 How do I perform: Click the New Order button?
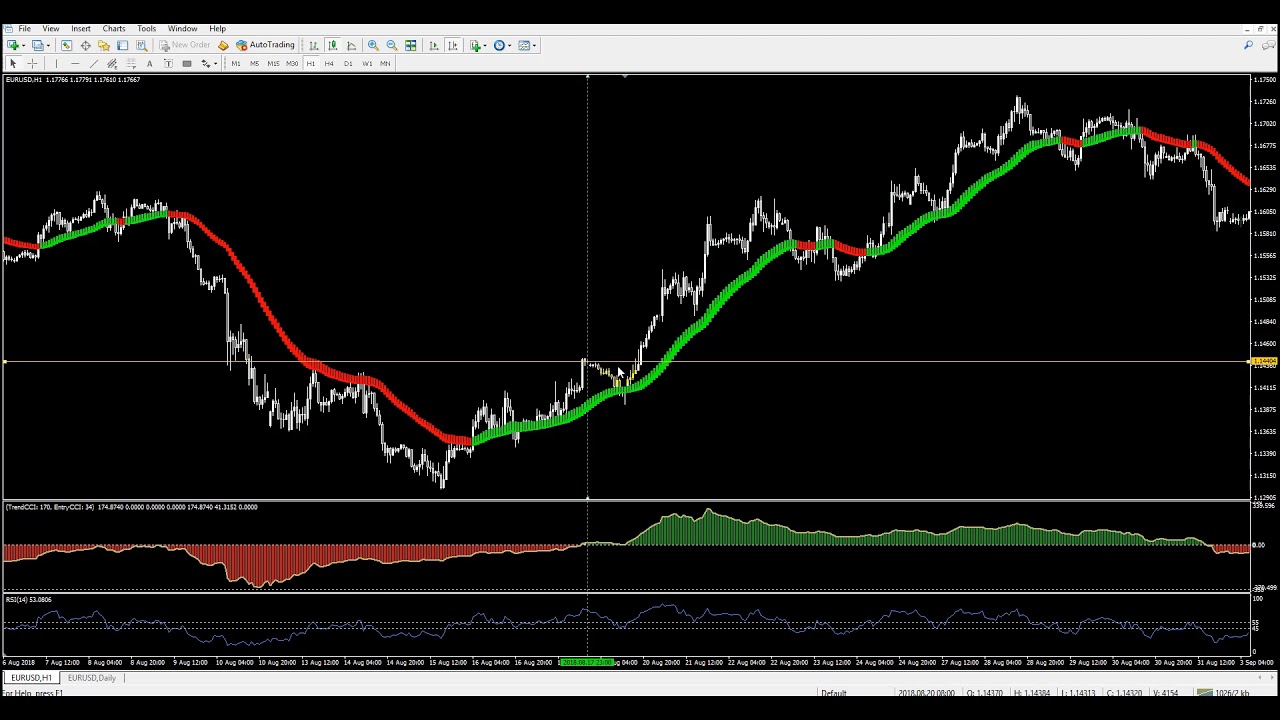pos(185,45)
